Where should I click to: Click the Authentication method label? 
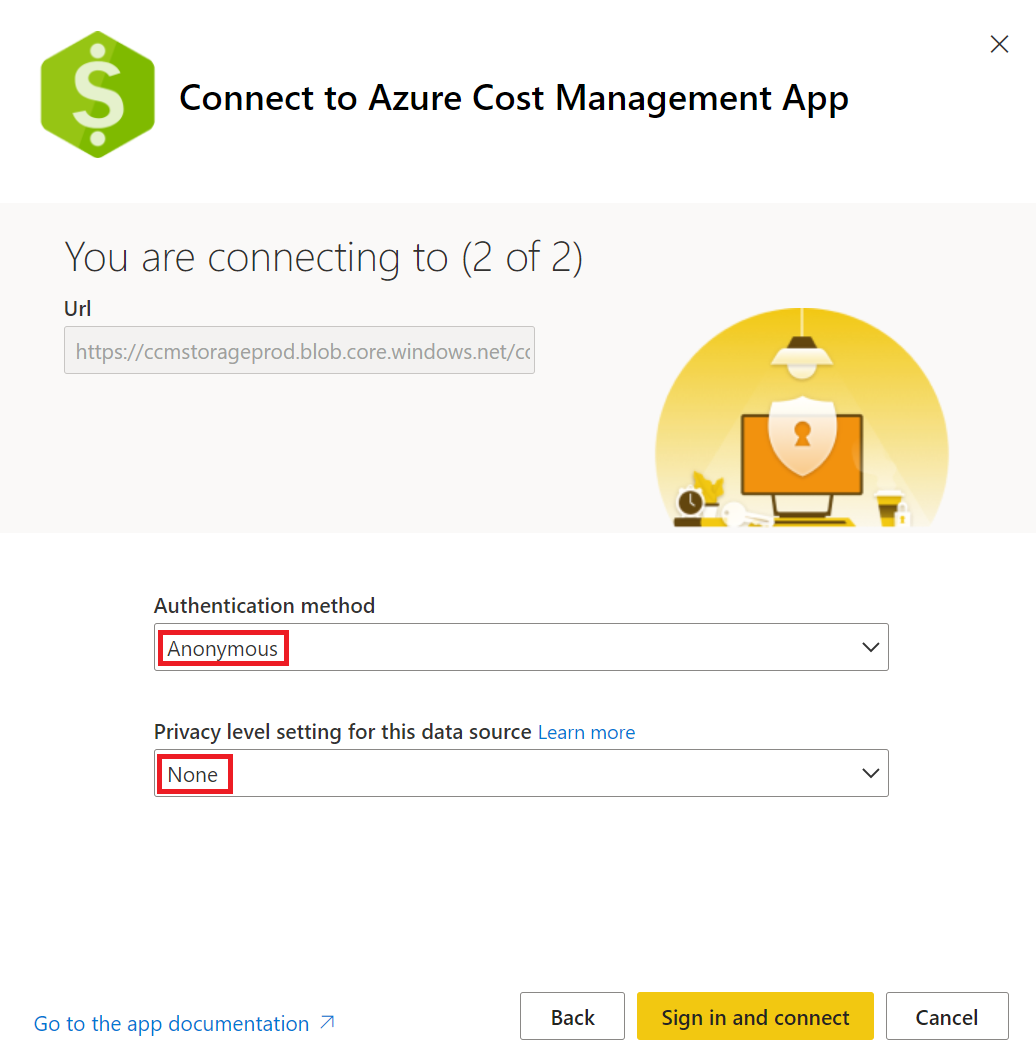click(264, 606)
